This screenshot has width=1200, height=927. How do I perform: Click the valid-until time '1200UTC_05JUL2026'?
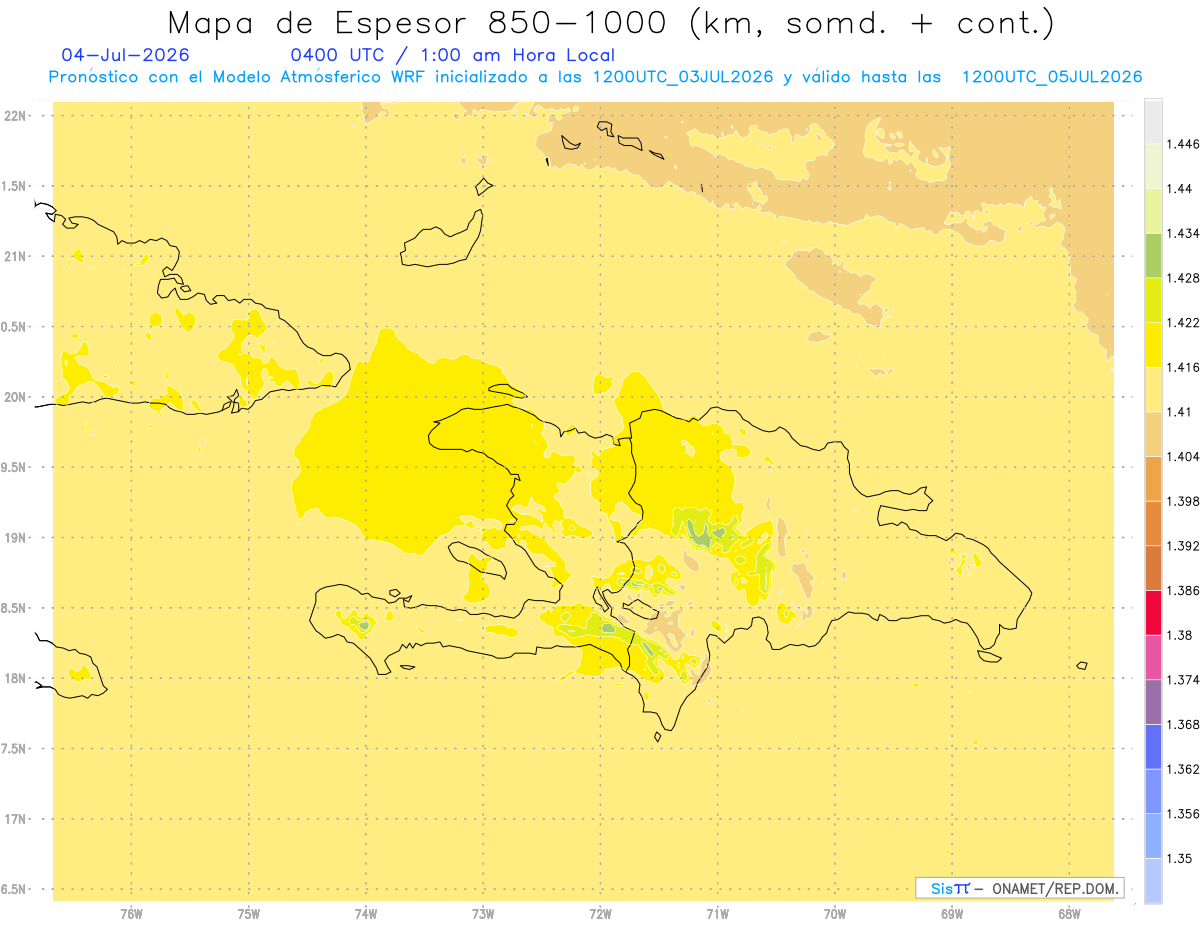click(x=1052, y=77)
